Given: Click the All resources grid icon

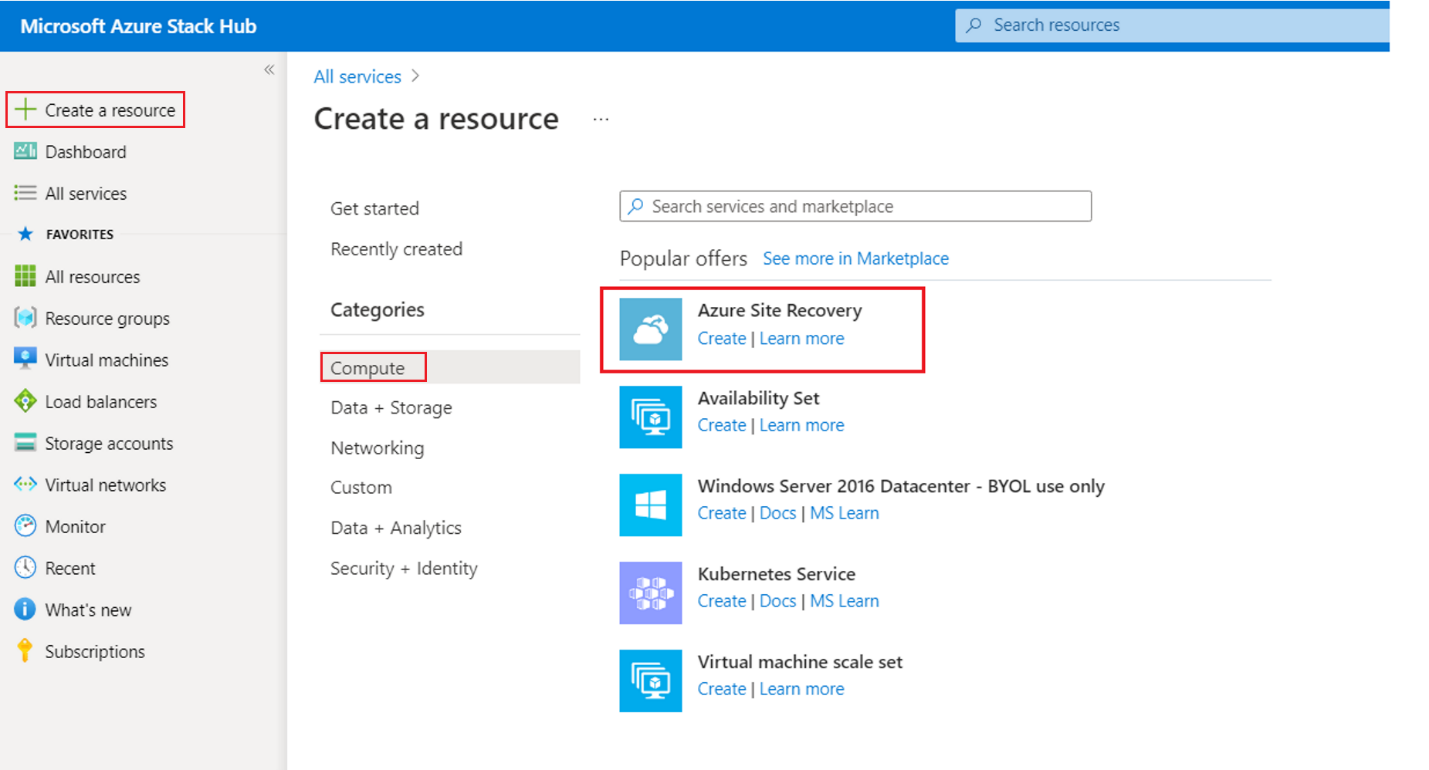Looking at the screenshot, I should click(25, 277).
